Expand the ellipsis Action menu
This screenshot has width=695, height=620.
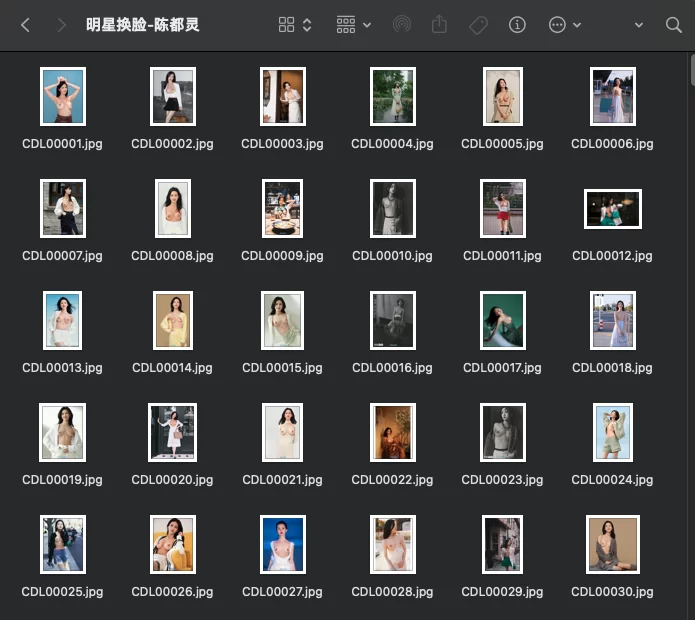tap(565, 25)
